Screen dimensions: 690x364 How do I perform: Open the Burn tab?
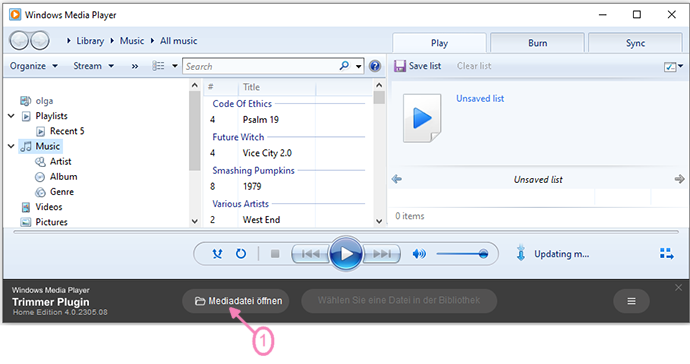[538, 43]
